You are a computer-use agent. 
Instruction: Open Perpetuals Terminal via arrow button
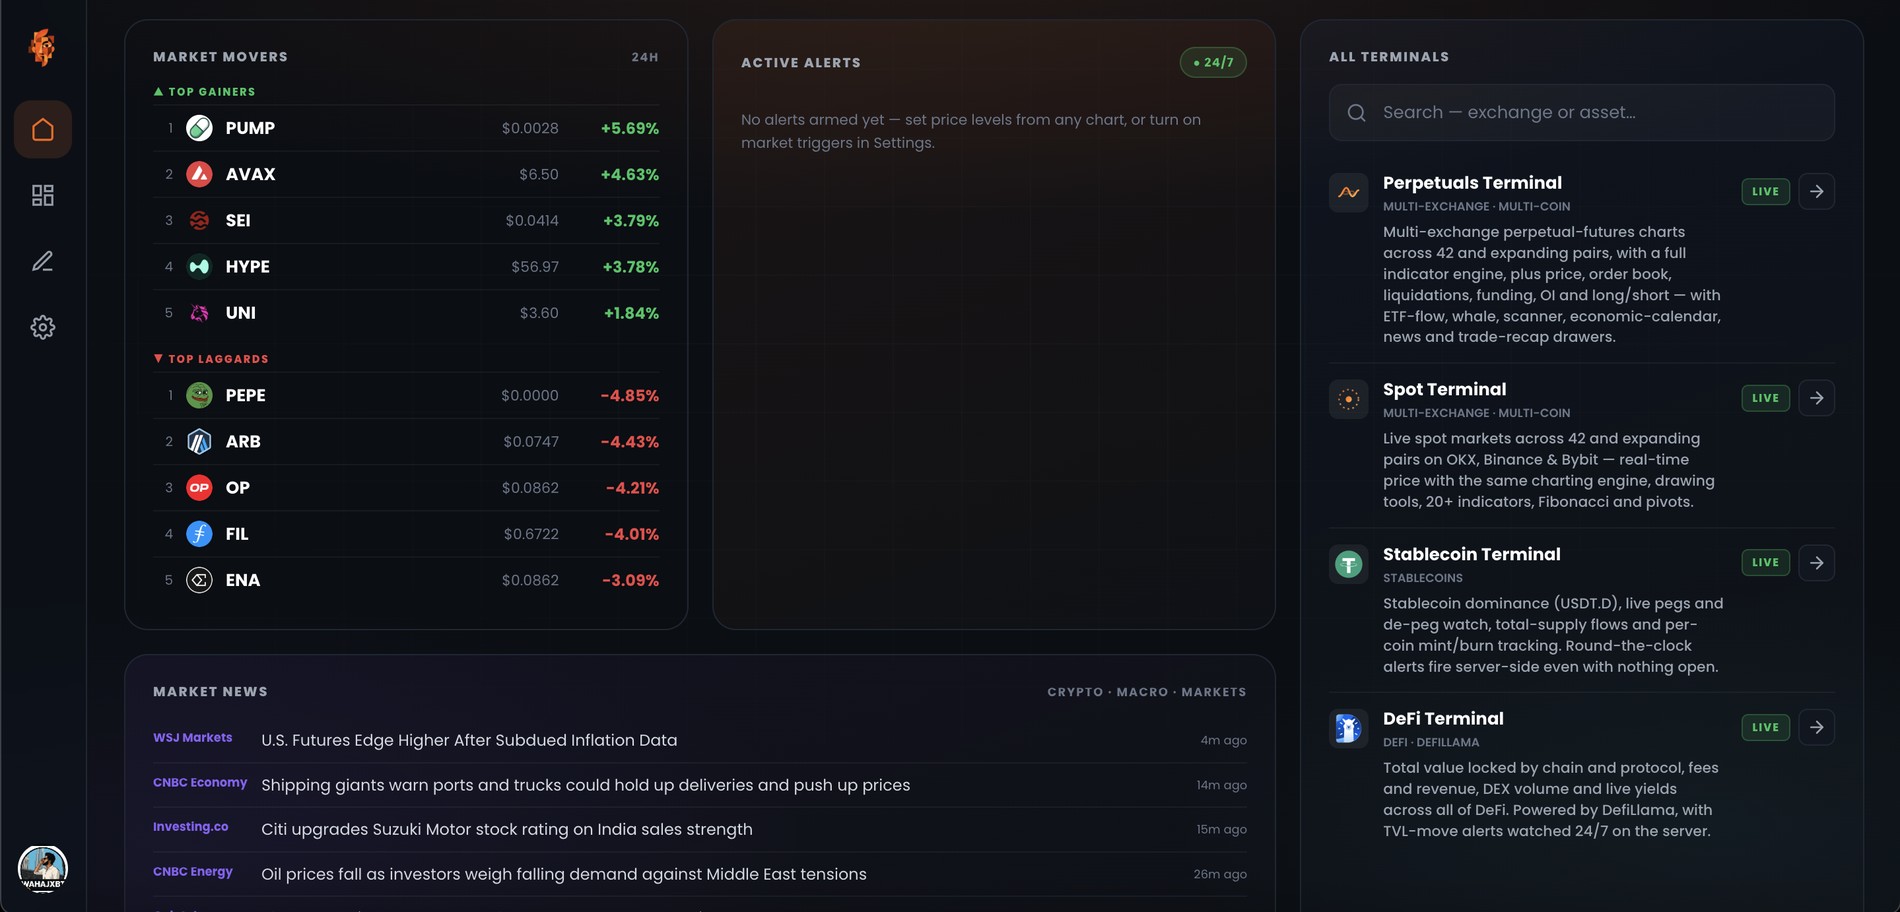tap(1817, 191)
